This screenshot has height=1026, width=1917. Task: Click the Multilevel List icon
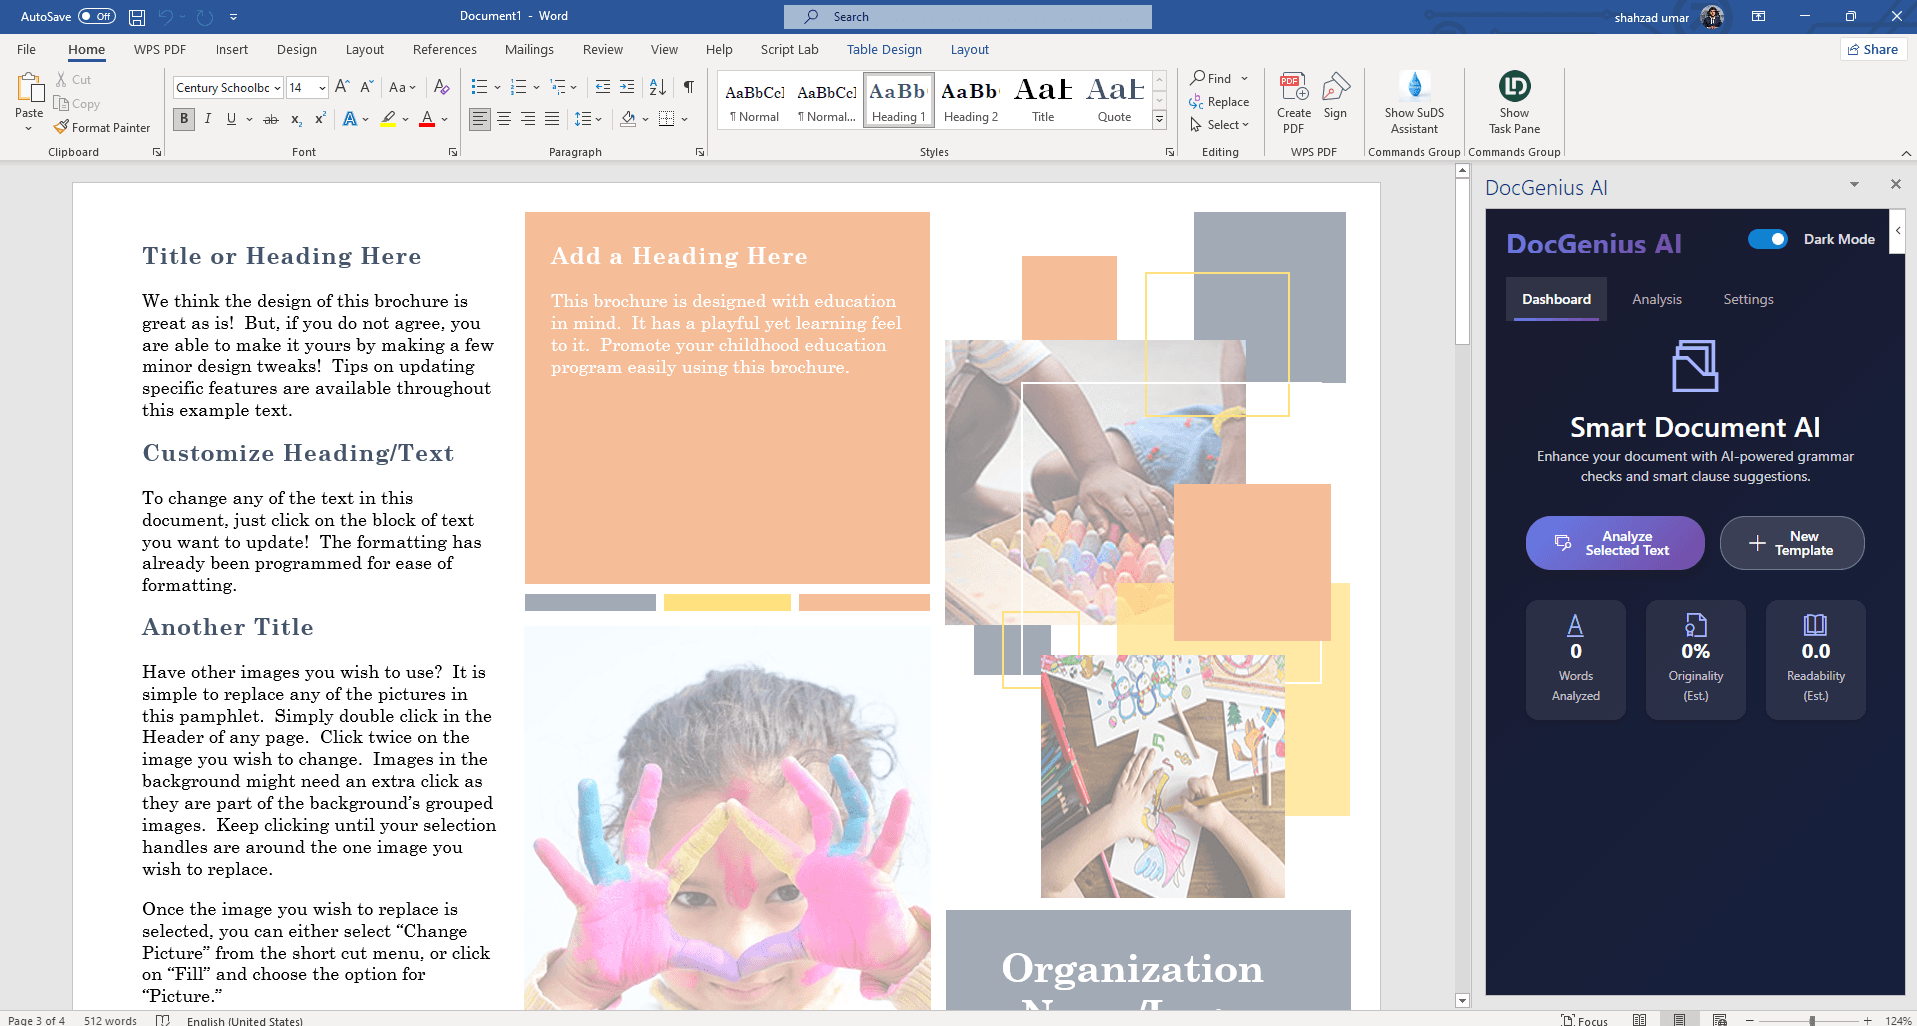(x=558, y=87)
